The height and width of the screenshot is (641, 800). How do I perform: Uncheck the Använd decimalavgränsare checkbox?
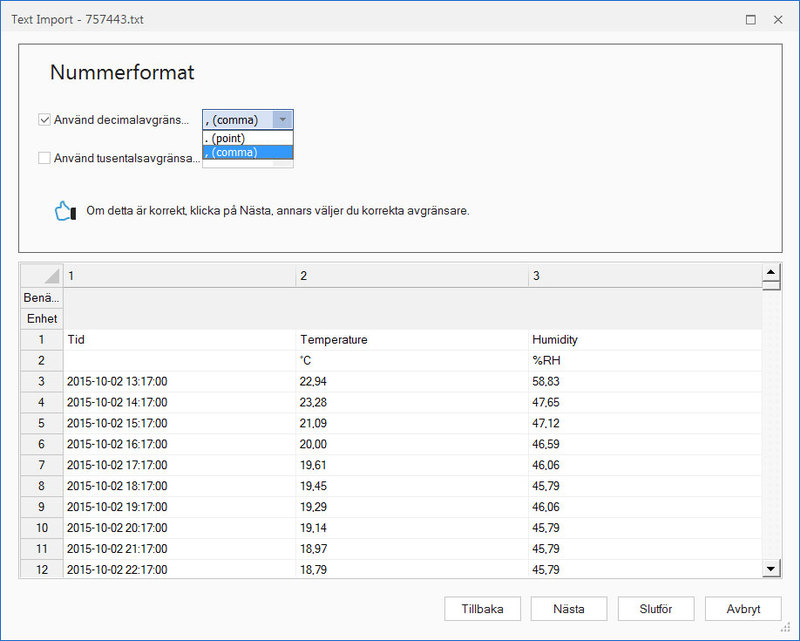(44, 120)
